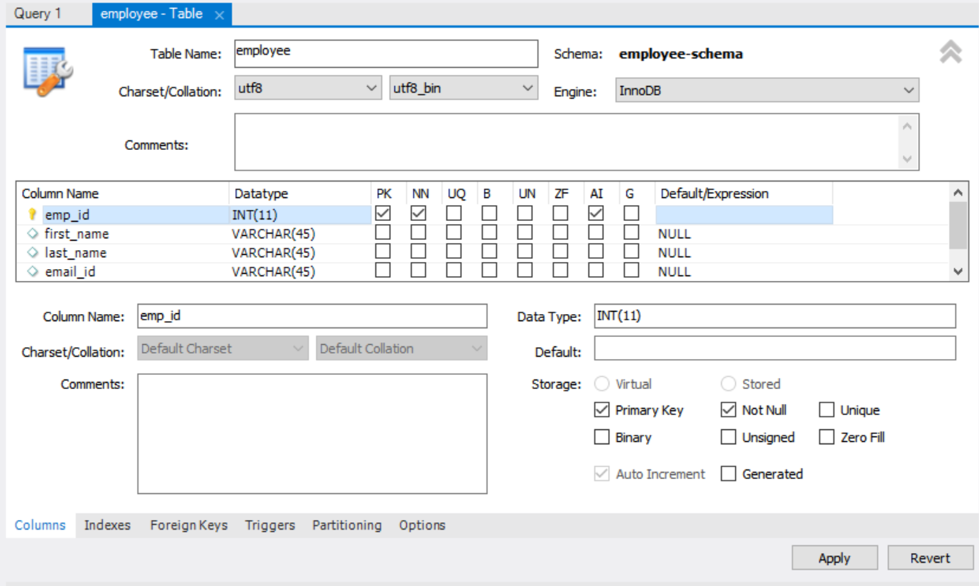Click table comments scroll down arrow
This screenshot has height=586, width=979.
pyautogui.click(x=907, y=159)
